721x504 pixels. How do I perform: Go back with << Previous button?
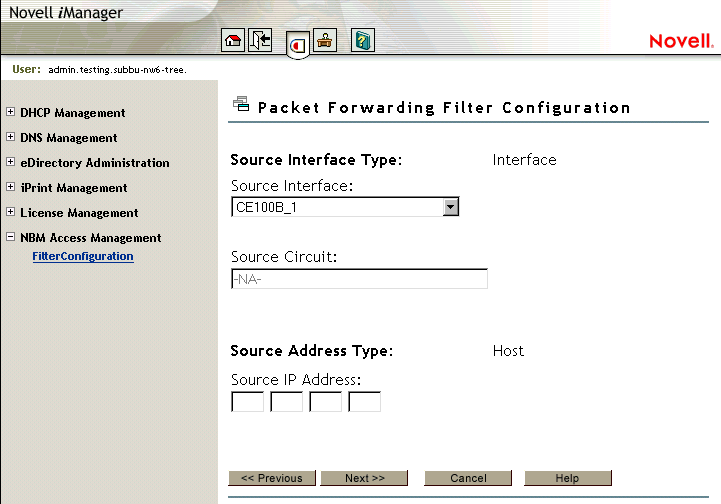point(272,478)
